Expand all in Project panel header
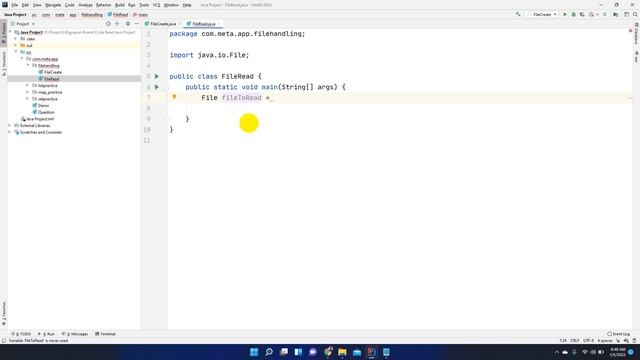The image size is (640, 360). (x=117, y=24)
